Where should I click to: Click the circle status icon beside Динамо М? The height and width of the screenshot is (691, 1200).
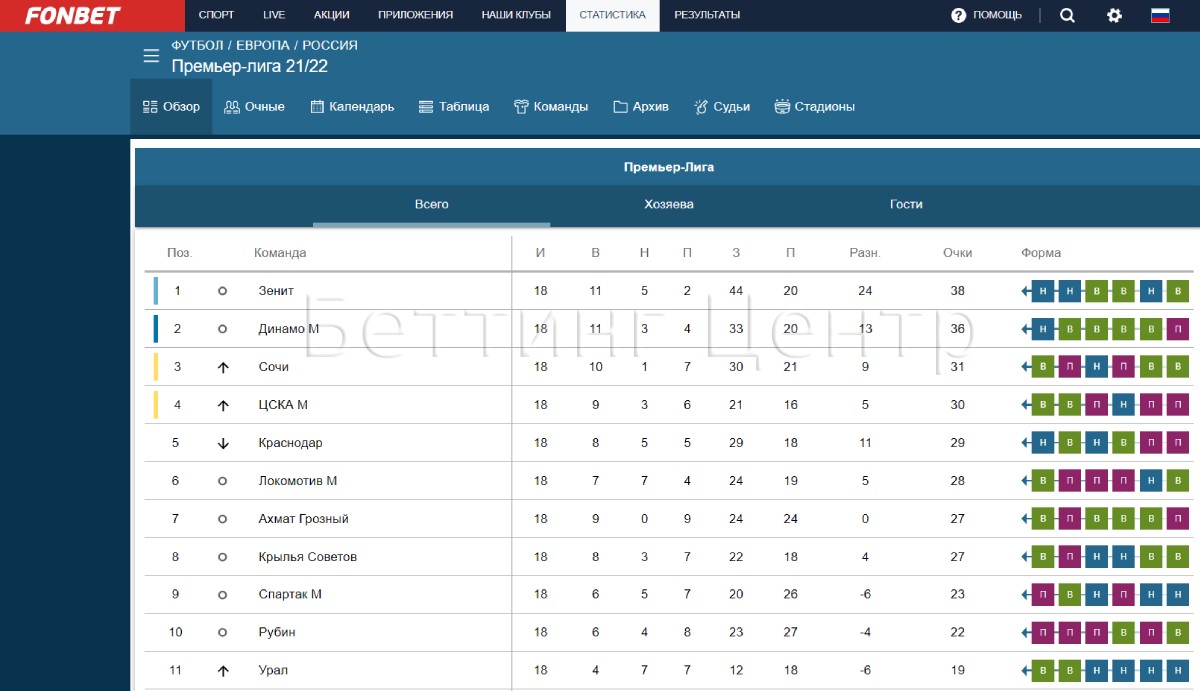[223, 329]
